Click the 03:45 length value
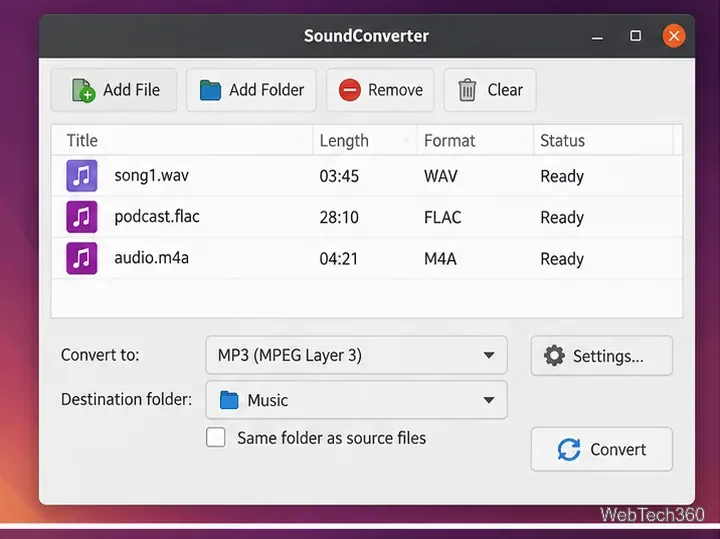Screen dimensions: 720x539 (339, 176)
